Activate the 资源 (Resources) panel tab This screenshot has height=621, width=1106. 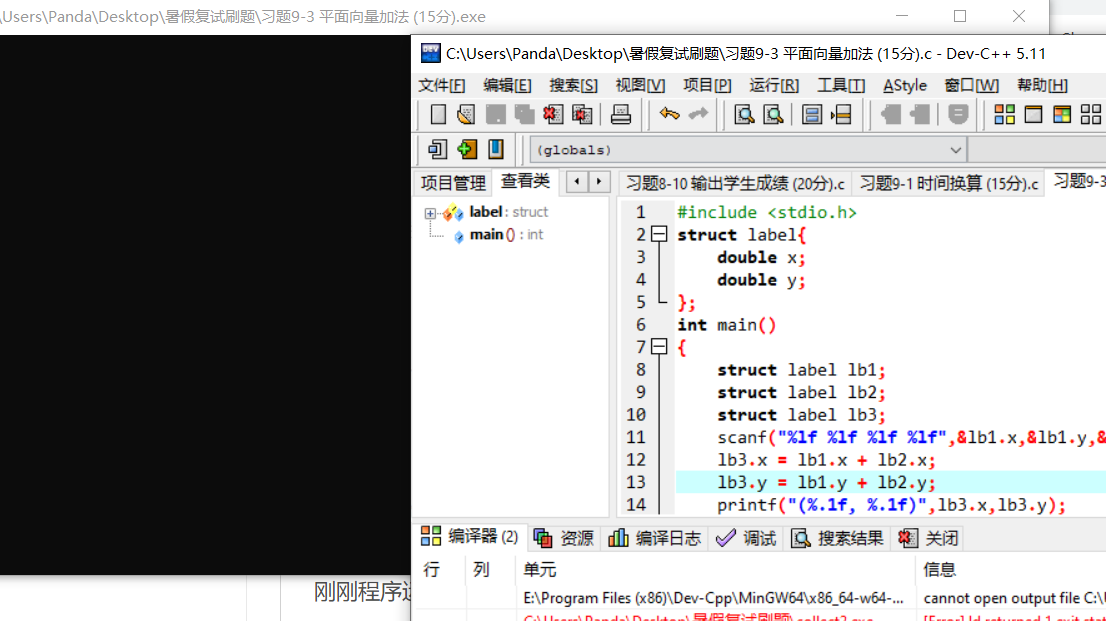click(x=563, y=538)
